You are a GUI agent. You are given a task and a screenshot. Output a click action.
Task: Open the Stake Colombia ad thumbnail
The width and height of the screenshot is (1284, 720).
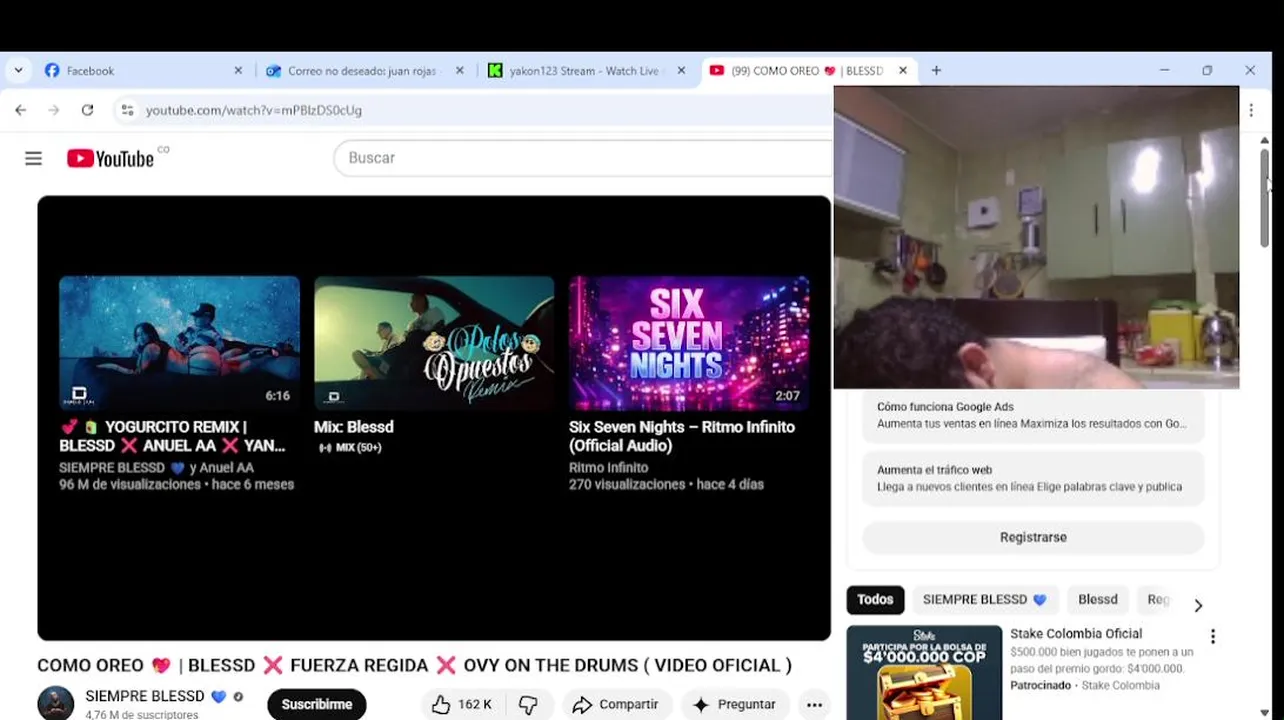924,672
